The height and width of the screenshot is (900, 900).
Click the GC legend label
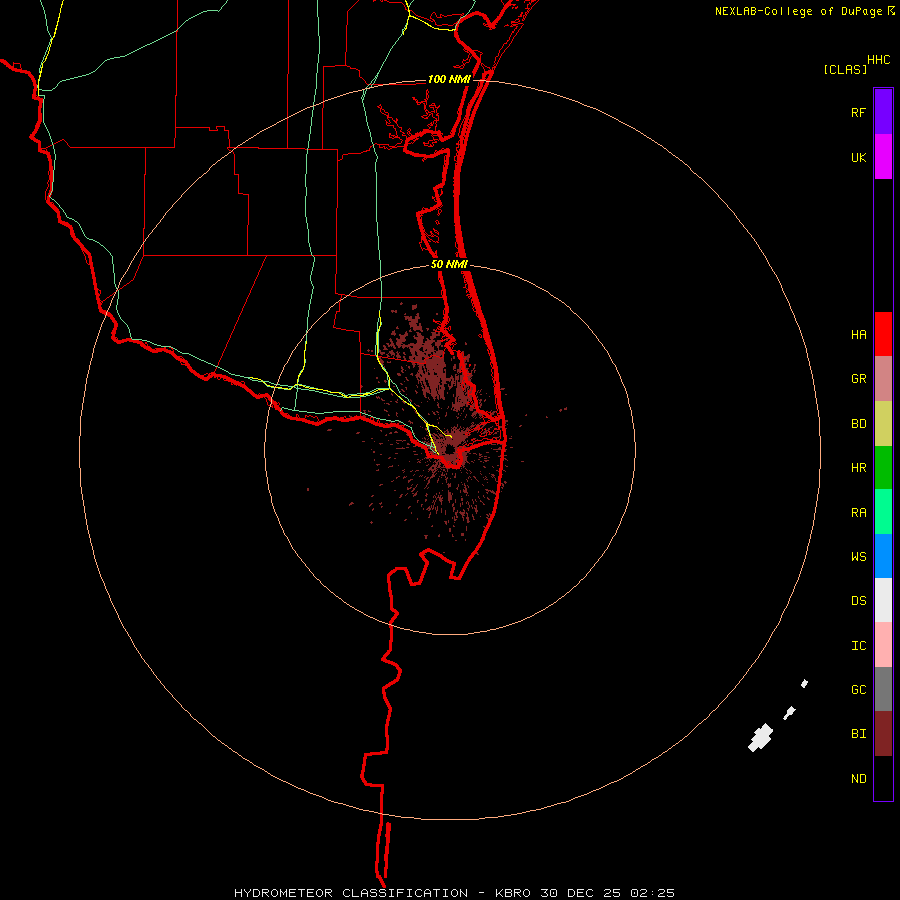(858, 690)
